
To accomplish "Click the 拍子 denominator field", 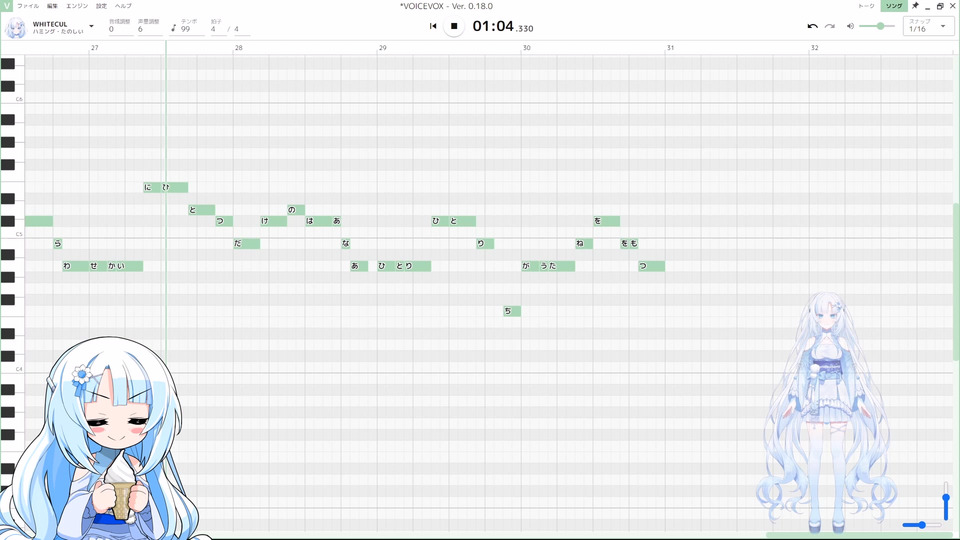I will click(241, 29).
